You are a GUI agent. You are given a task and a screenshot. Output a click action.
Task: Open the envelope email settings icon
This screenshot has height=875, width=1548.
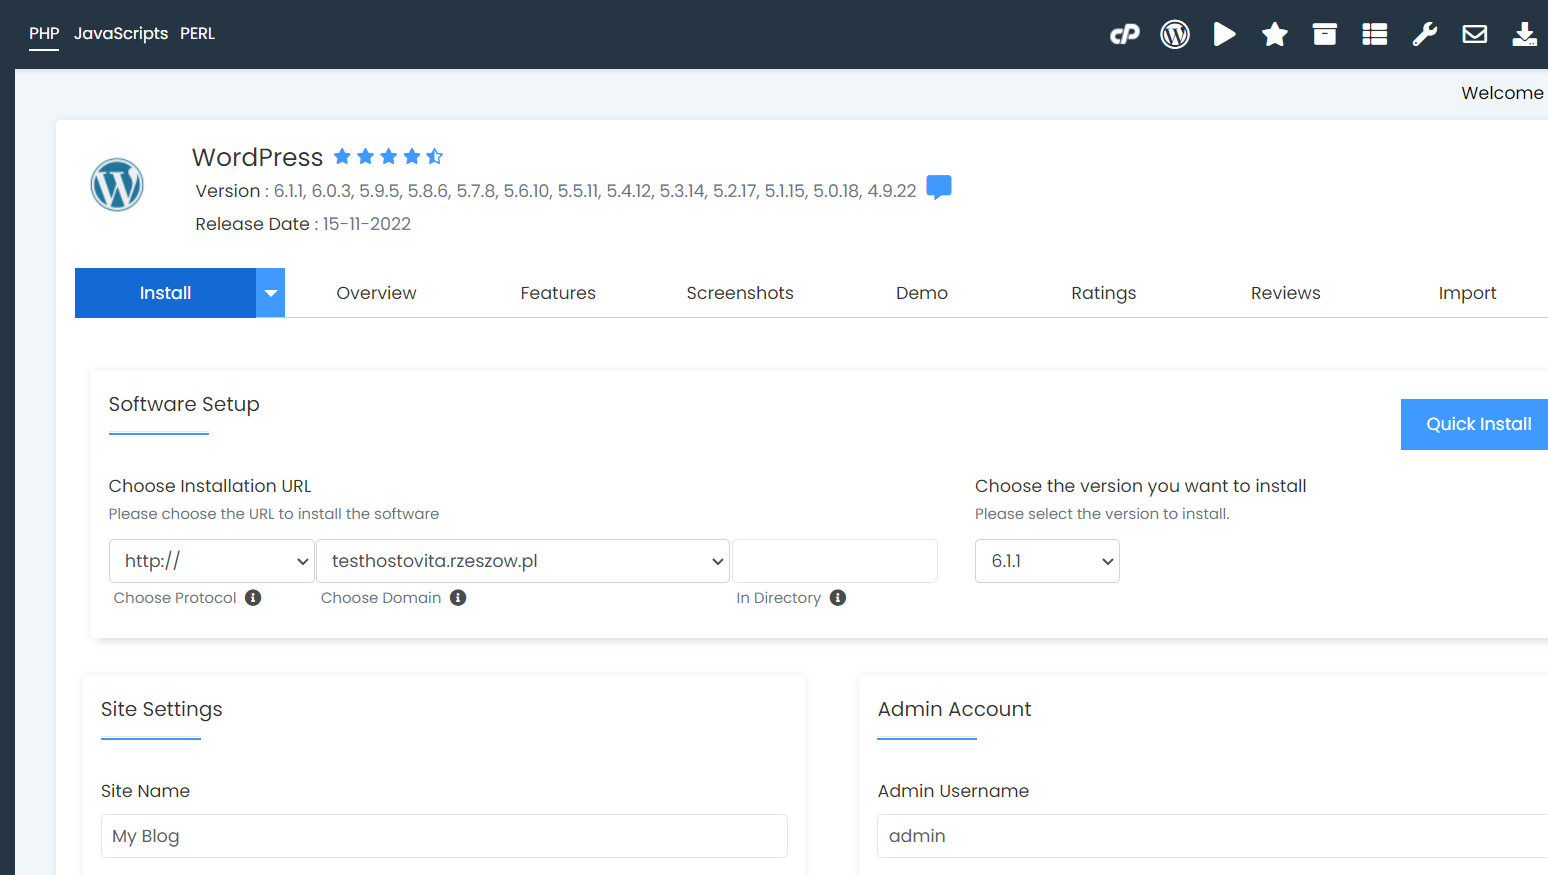click(1475, 35)
